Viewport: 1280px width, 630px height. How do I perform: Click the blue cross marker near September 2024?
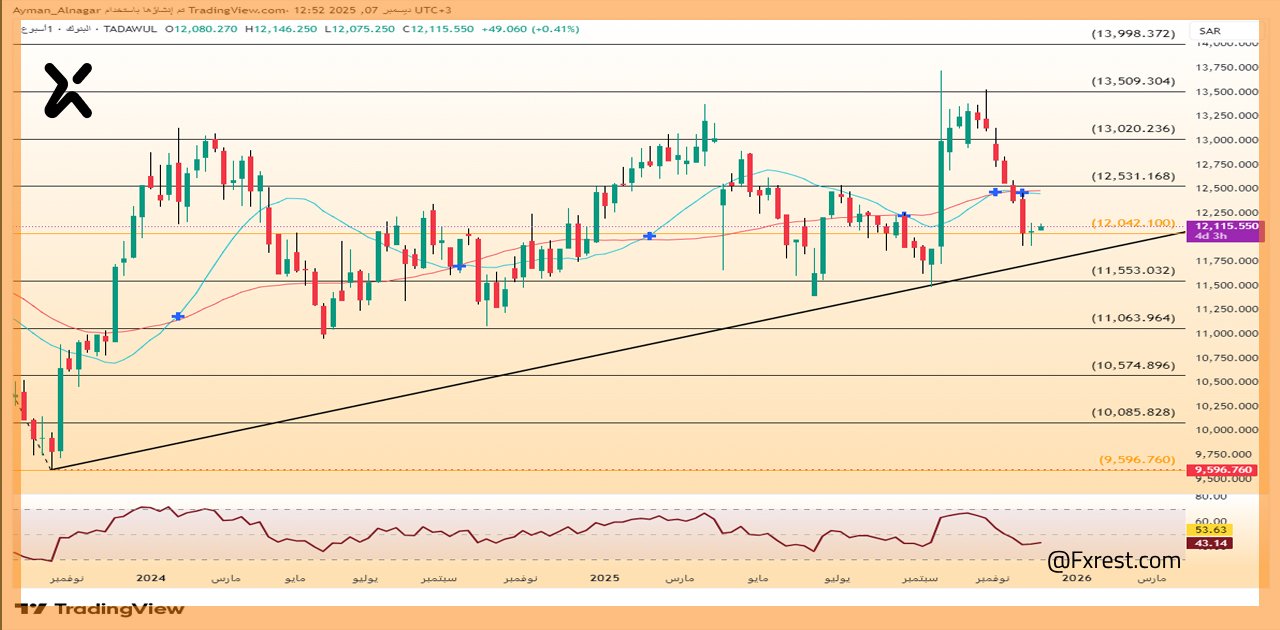[x=459, y=266]
